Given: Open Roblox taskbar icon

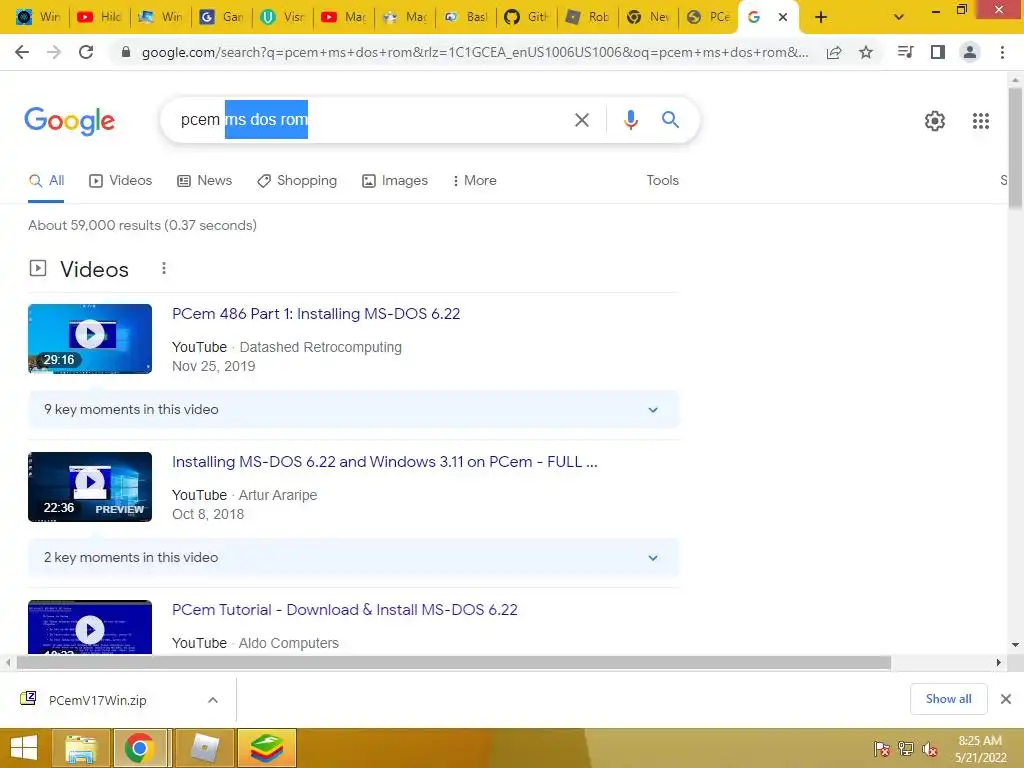Looking at the screenshot, I should tap(204, 748).
